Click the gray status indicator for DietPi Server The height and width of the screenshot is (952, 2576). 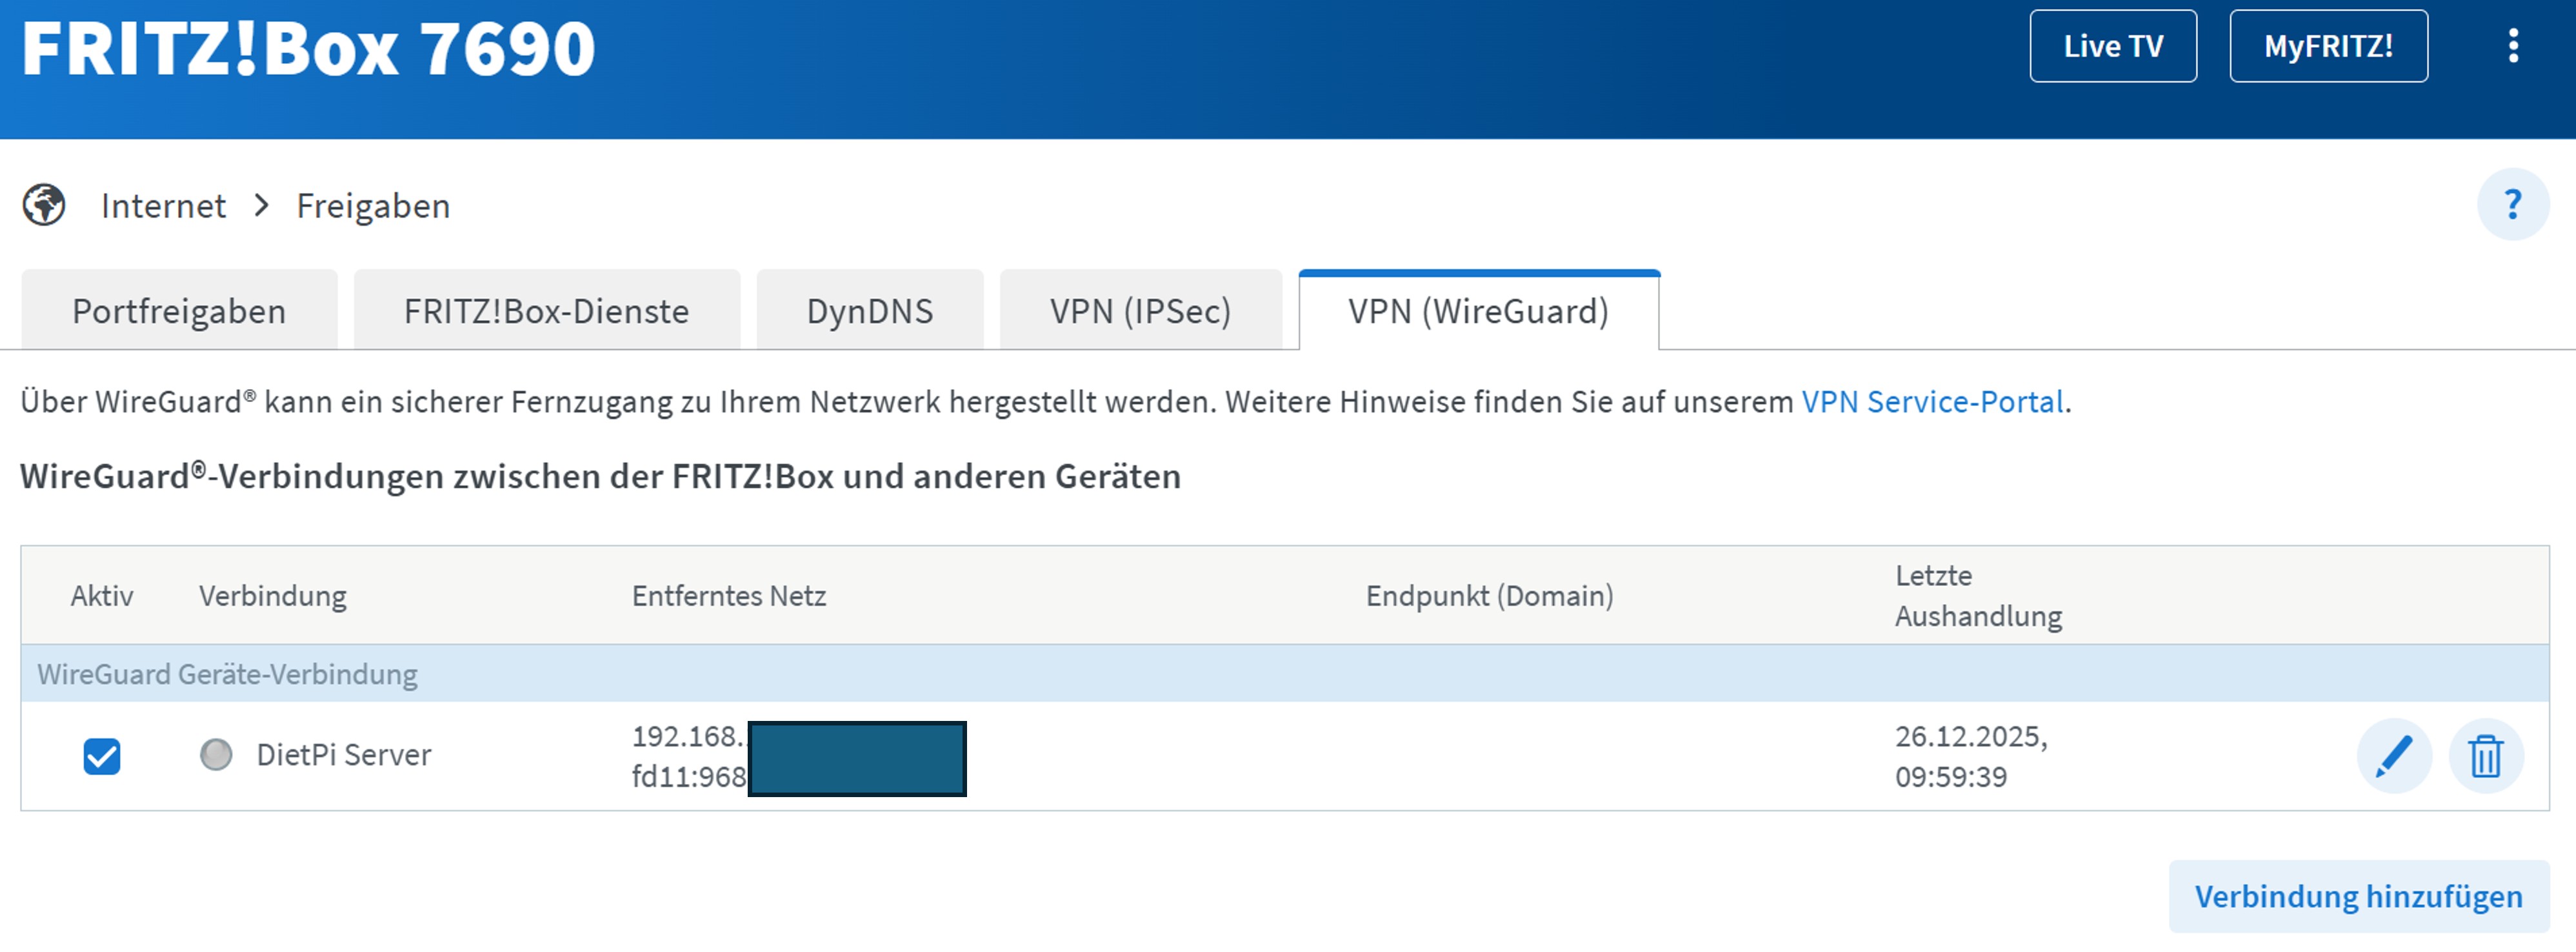pyautogui.click(x=216, y=755)
